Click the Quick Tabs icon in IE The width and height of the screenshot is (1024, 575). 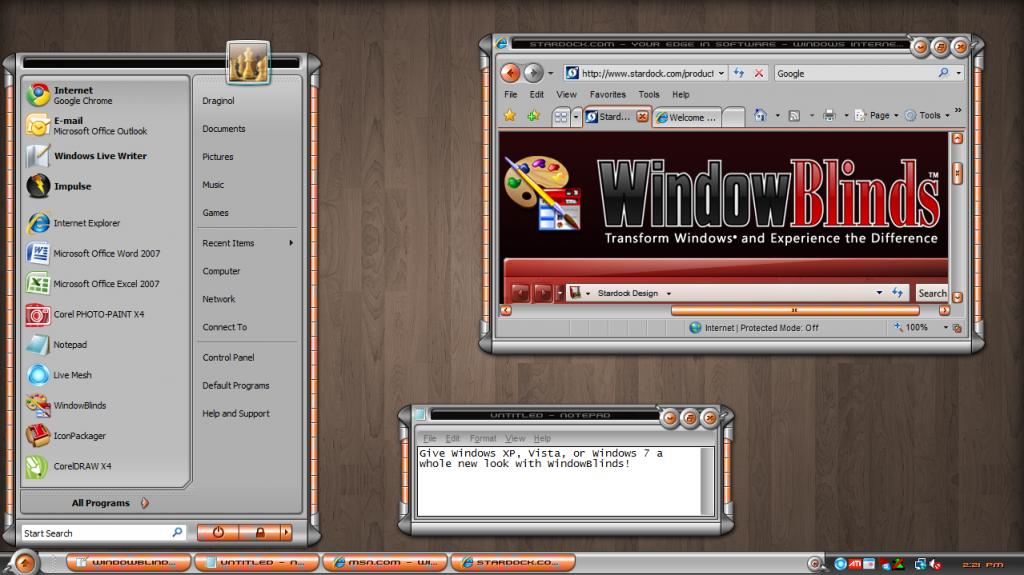[561, 117]
